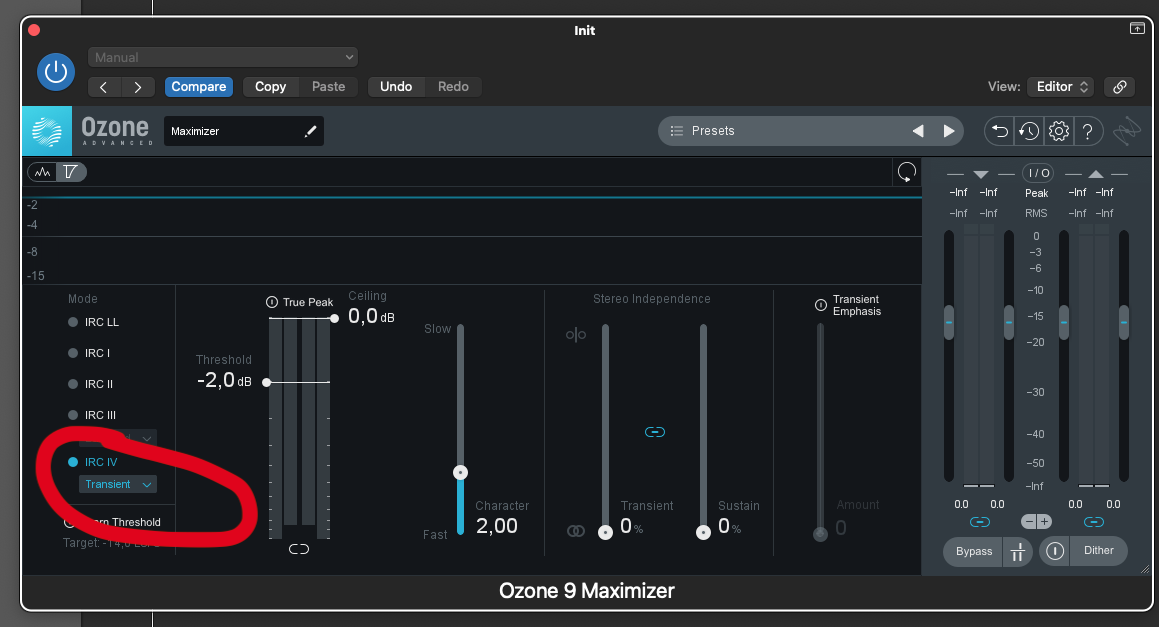Toggle the plugin power bypass button

(55, 72)
